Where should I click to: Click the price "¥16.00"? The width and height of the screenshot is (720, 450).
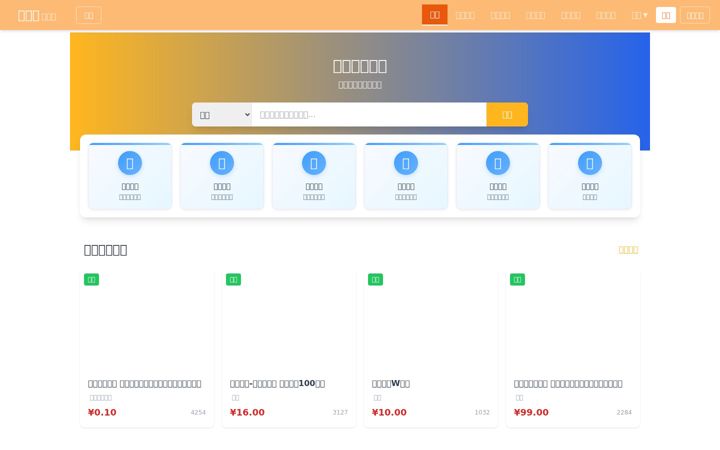247,412
